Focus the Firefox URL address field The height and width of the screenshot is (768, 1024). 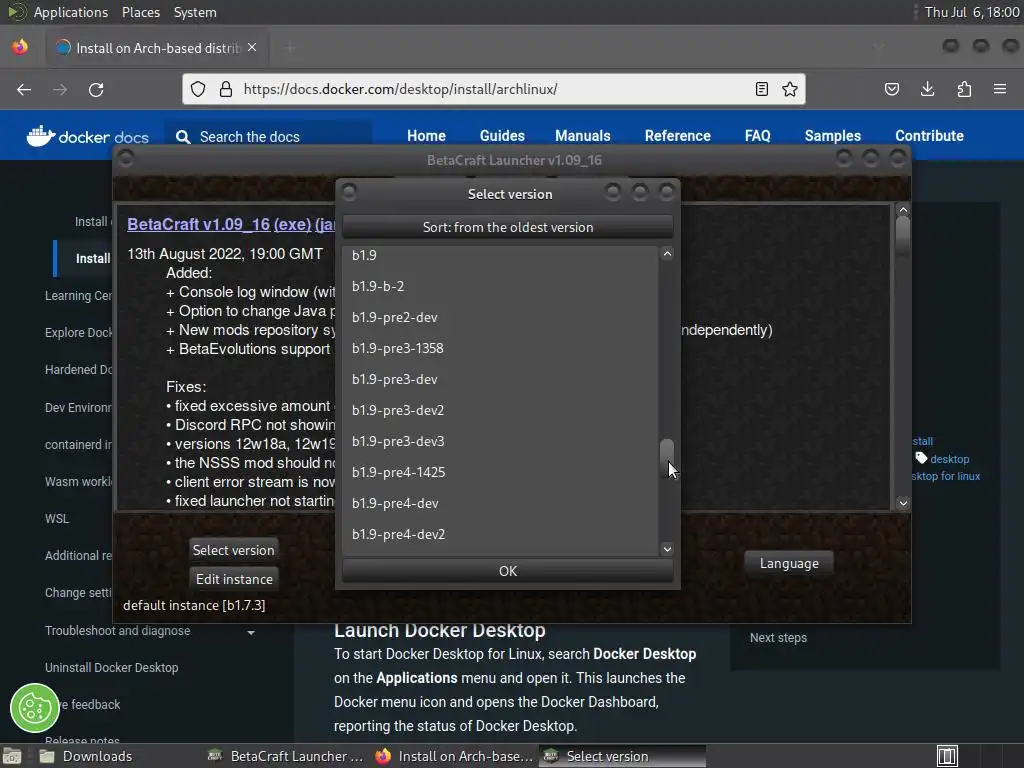pos(493,89)
